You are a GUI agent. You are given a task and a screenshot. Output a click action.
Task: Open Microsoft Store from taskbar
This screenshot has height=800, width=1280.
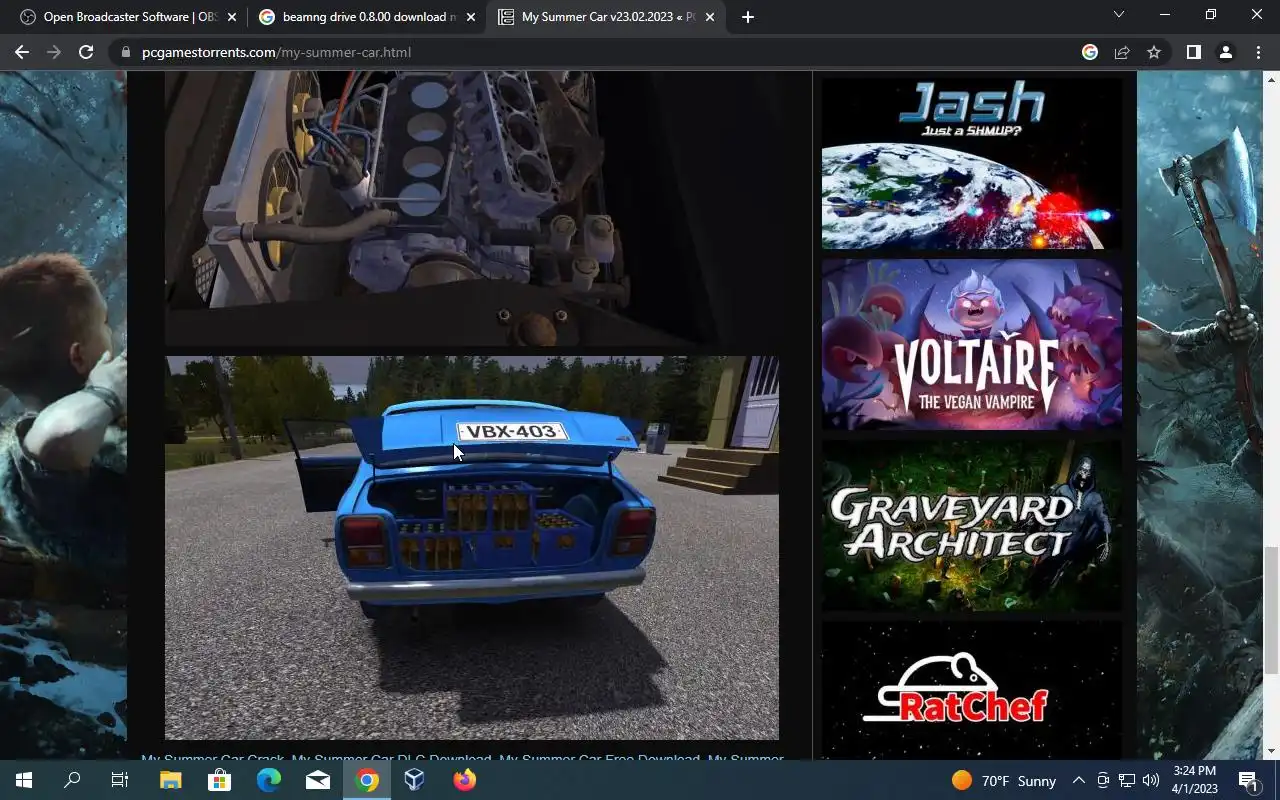point(219,780)
